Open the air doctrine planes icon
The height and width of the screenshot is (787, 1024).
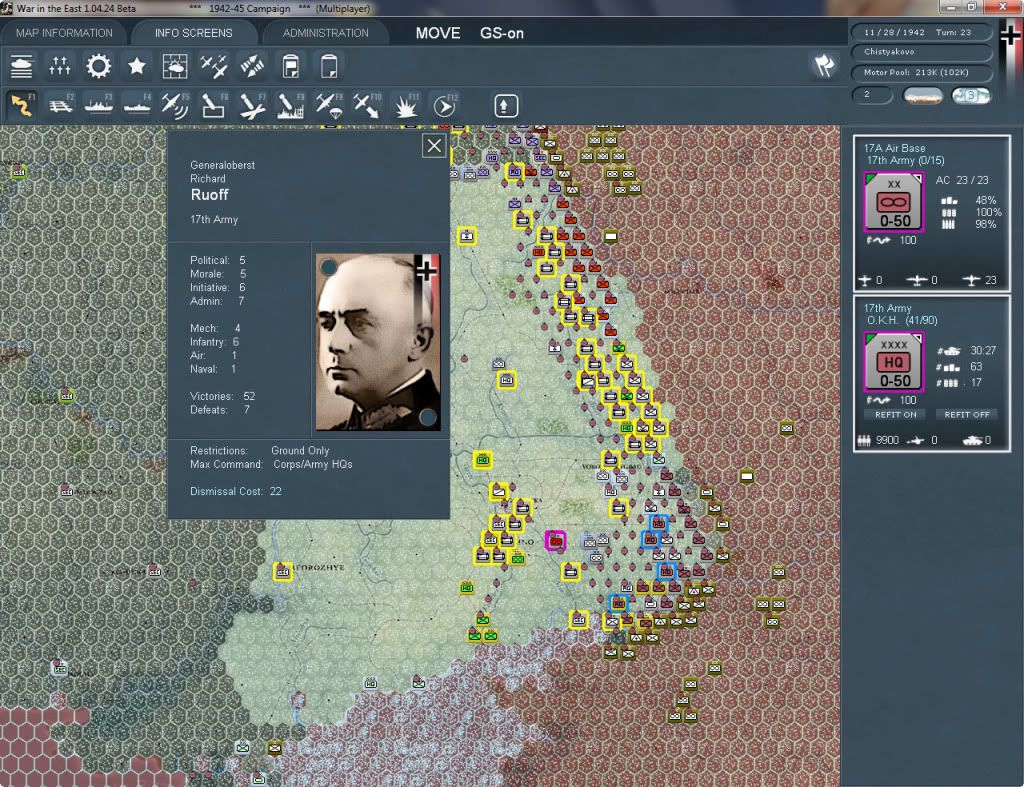pos(214,66)
